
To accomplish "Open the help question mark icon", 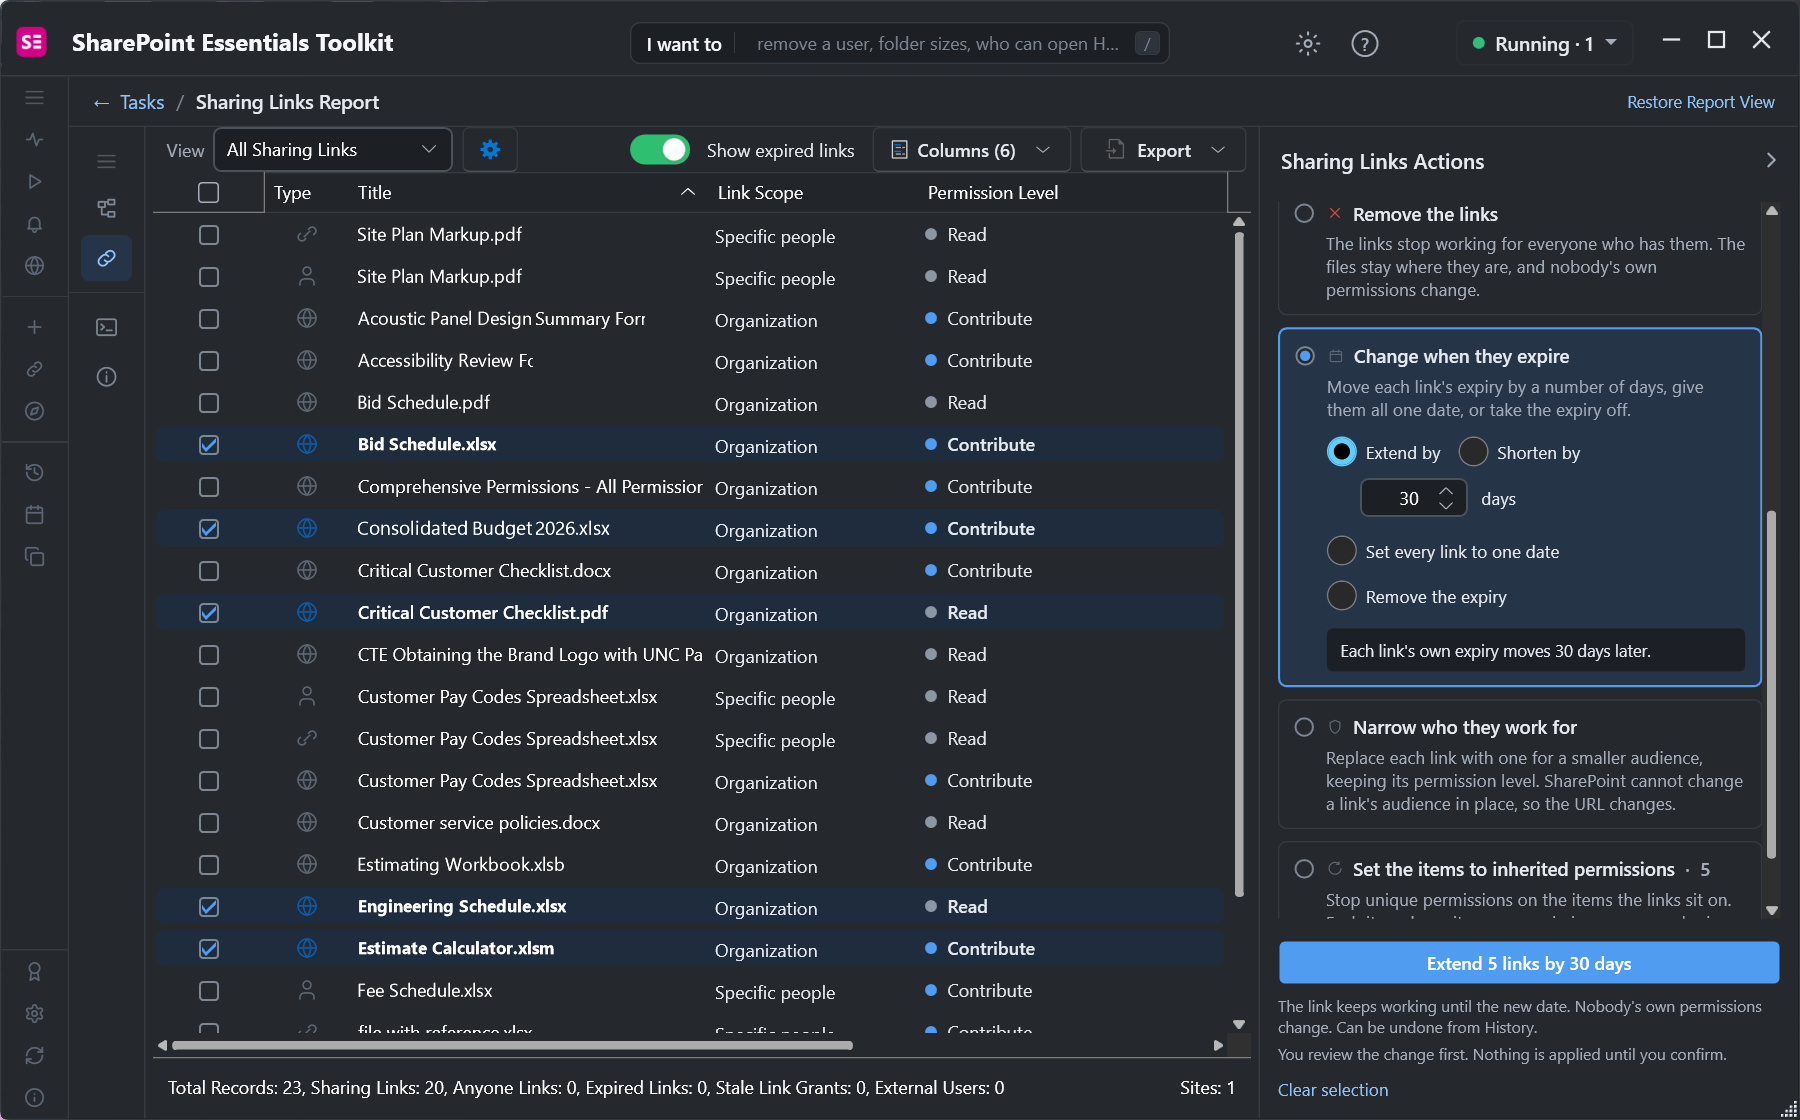I will point(1364,43).
